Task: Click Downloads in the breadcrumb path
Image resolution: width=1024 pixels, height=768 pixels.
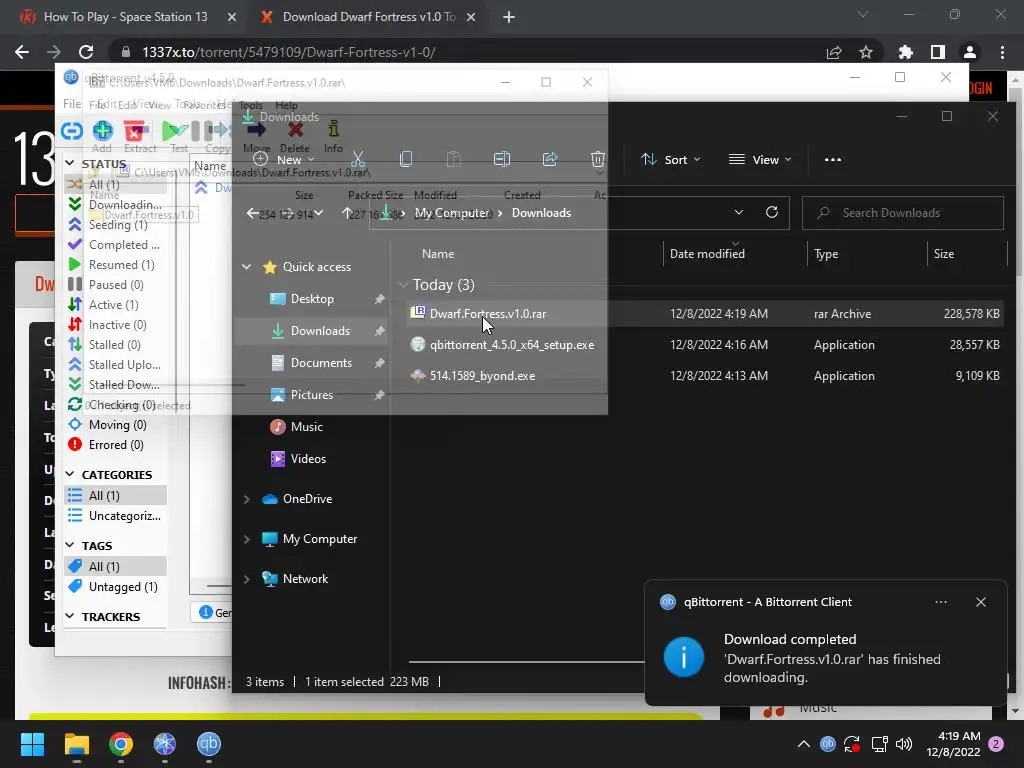Action: [541, 213]
